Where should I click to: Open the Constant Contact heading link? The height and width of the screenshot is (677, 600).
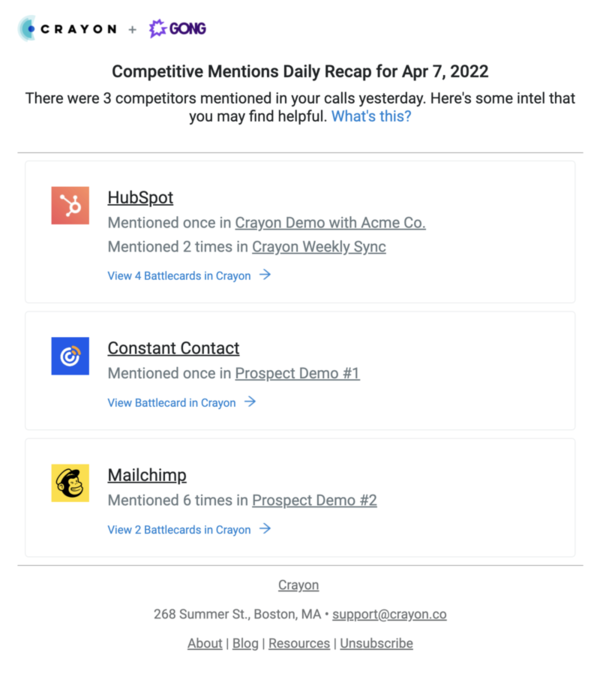point(173,349)
